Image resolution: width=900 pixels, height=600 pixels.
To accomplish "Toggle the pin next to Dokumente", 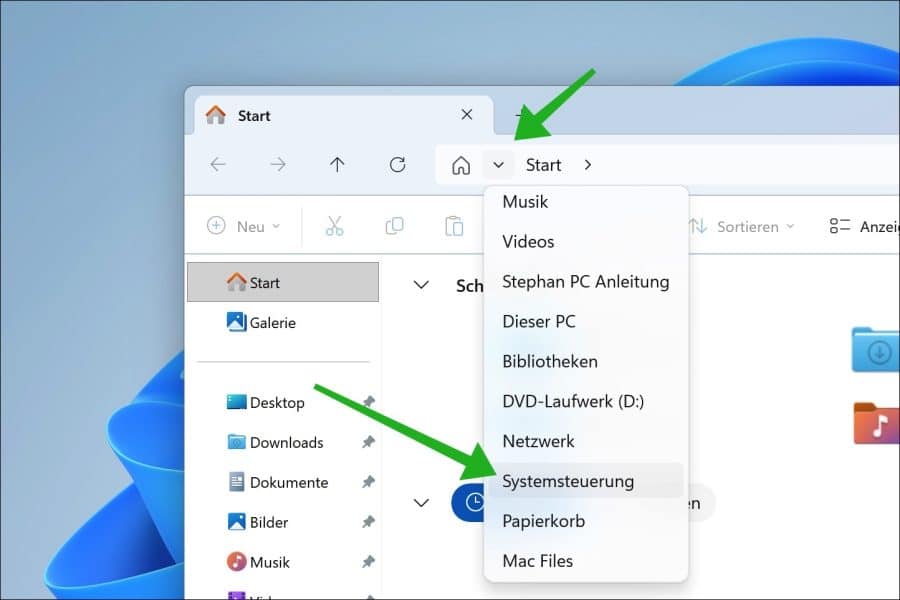I will click(368, 482).
